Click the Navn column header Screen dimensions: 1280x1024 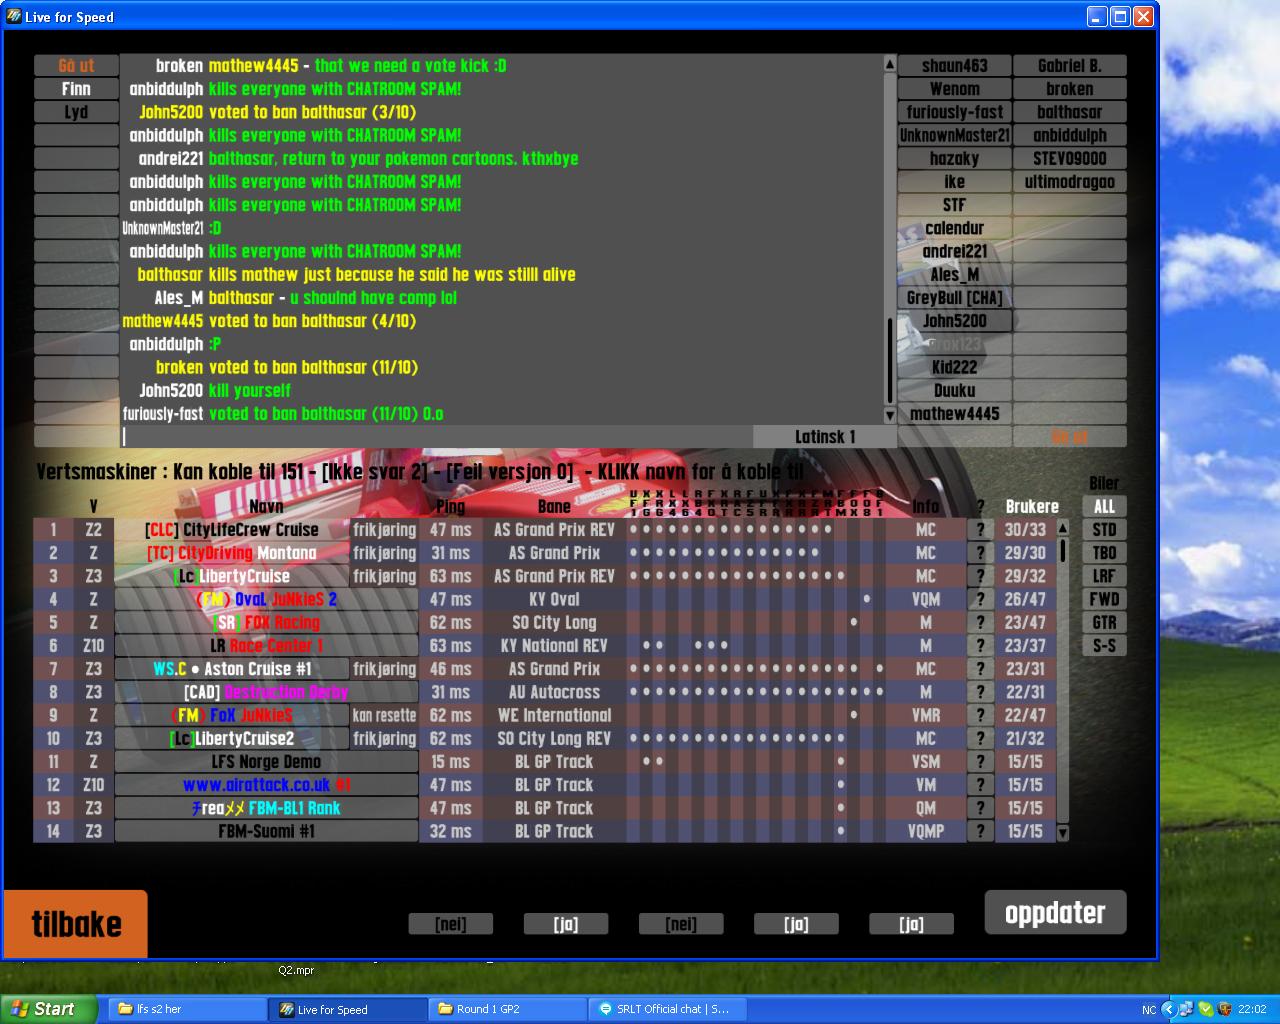pos(266,507)
